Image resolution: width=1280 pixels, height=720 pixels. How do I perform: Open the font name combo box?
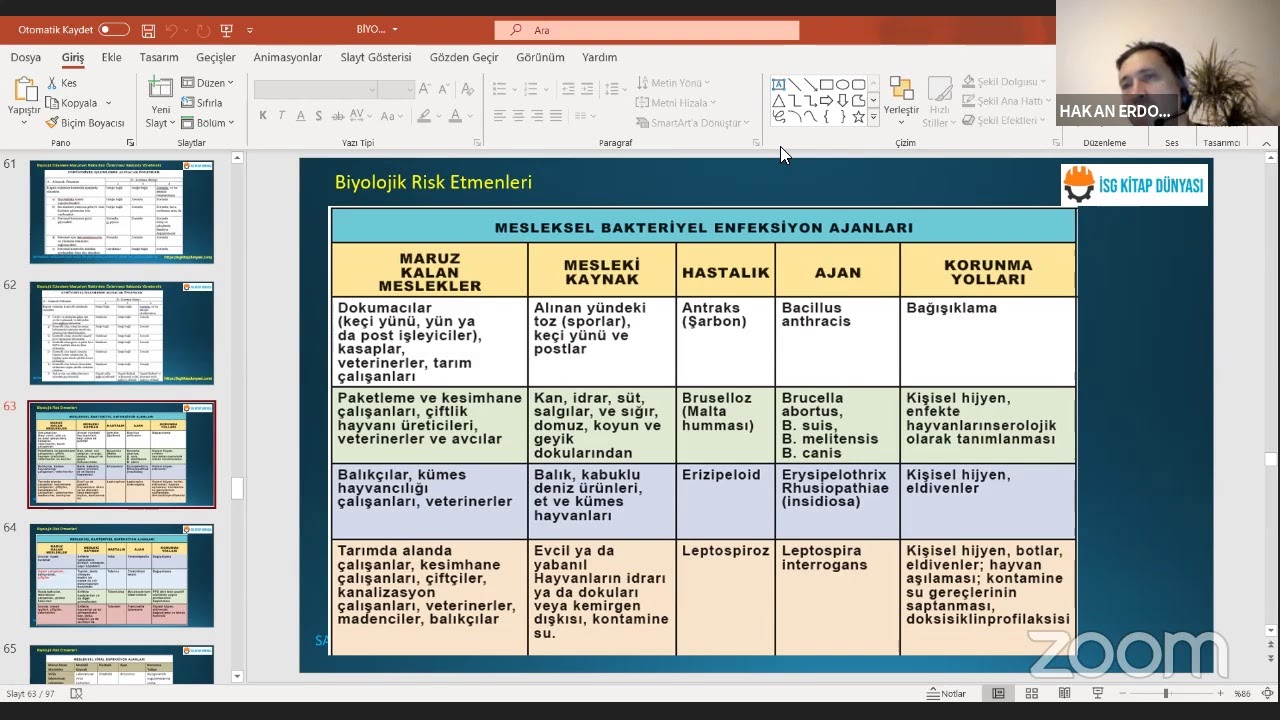[315, 90]
